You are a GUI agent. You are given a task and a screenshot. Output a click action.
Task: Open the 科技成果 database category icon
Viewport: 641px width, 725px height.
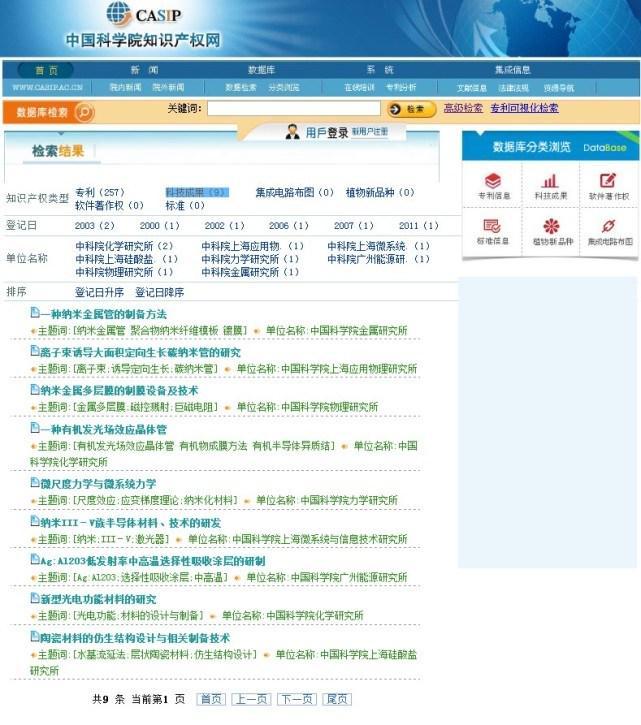click(550, 181)
